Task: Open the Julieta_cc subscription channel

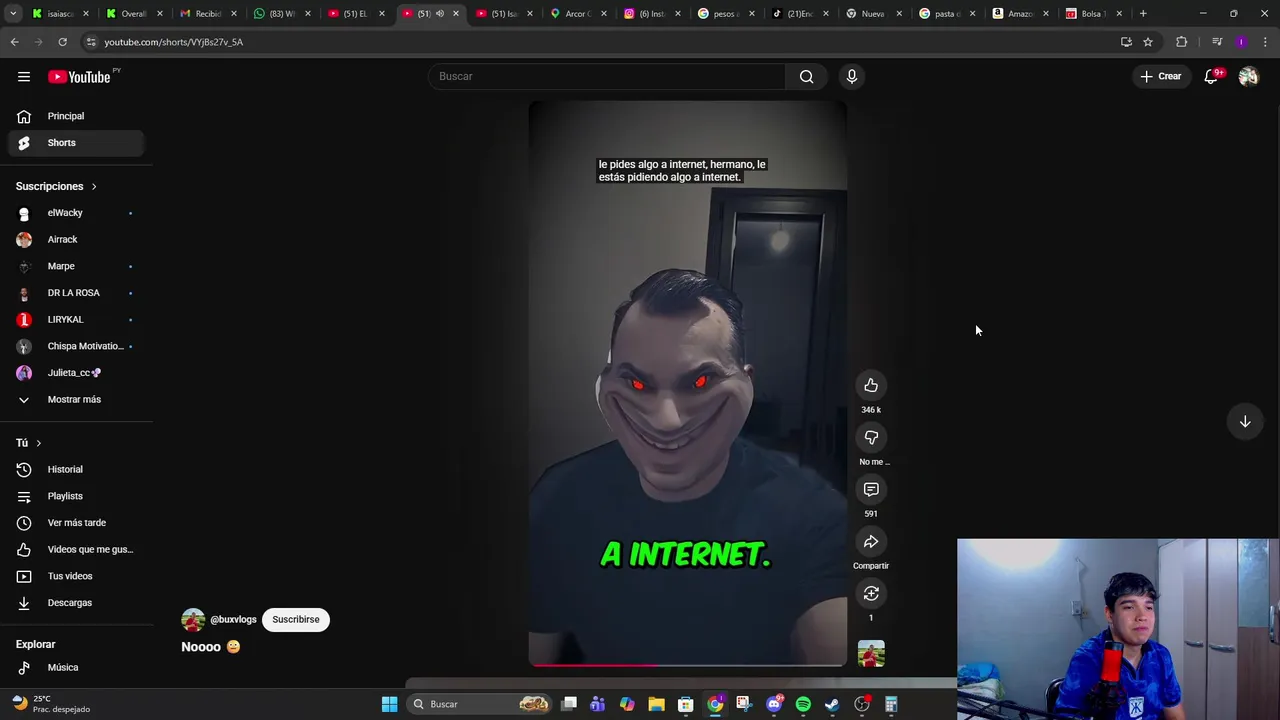Action: 76,372
